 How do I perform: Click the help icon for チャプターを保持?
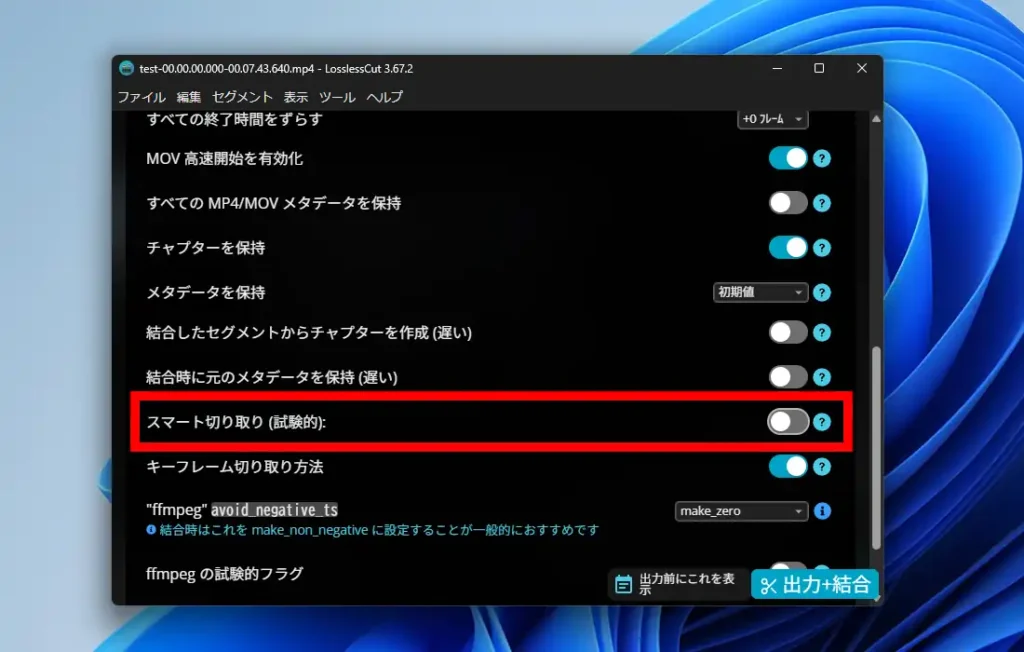click(x=822, y=247)
